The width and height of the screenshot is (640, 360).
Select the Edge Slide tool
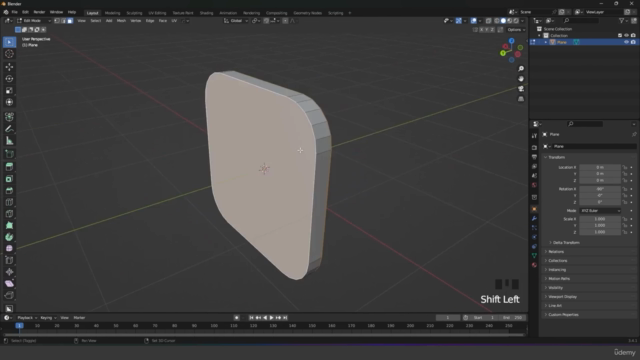click(x=9, y=260)
